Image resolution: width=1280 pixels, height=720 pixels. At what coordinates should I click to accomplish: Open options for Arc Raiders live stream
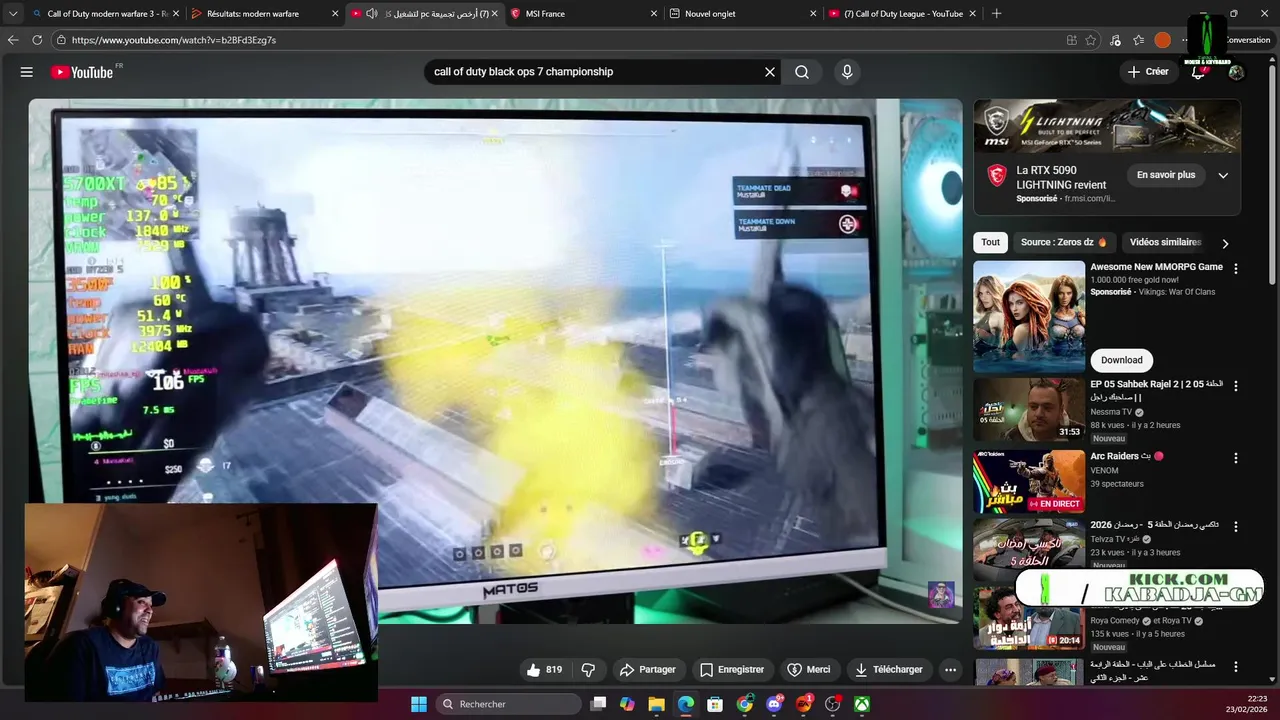pyautogui.click(x=1236, y=457)
